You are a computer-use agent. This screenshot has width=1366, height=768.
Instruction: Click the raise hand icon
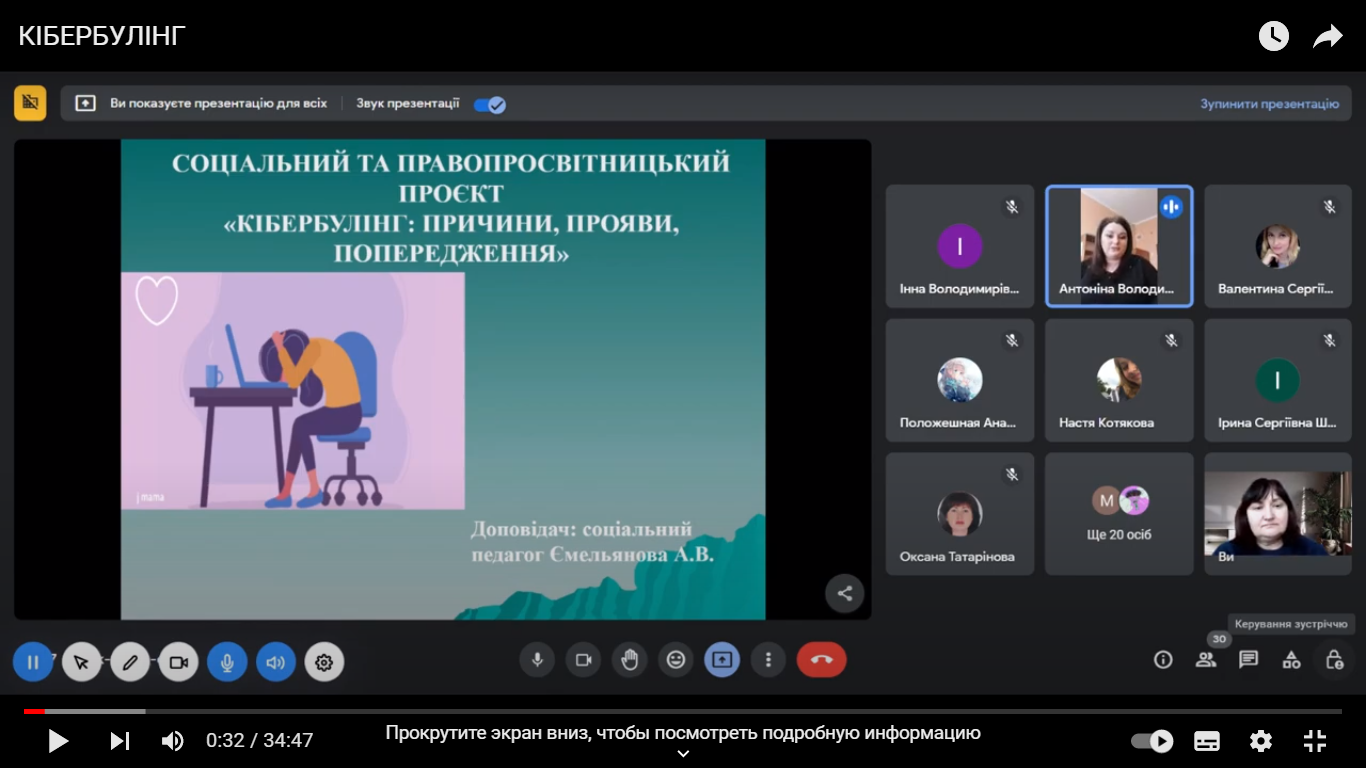(x=630, y=660)
